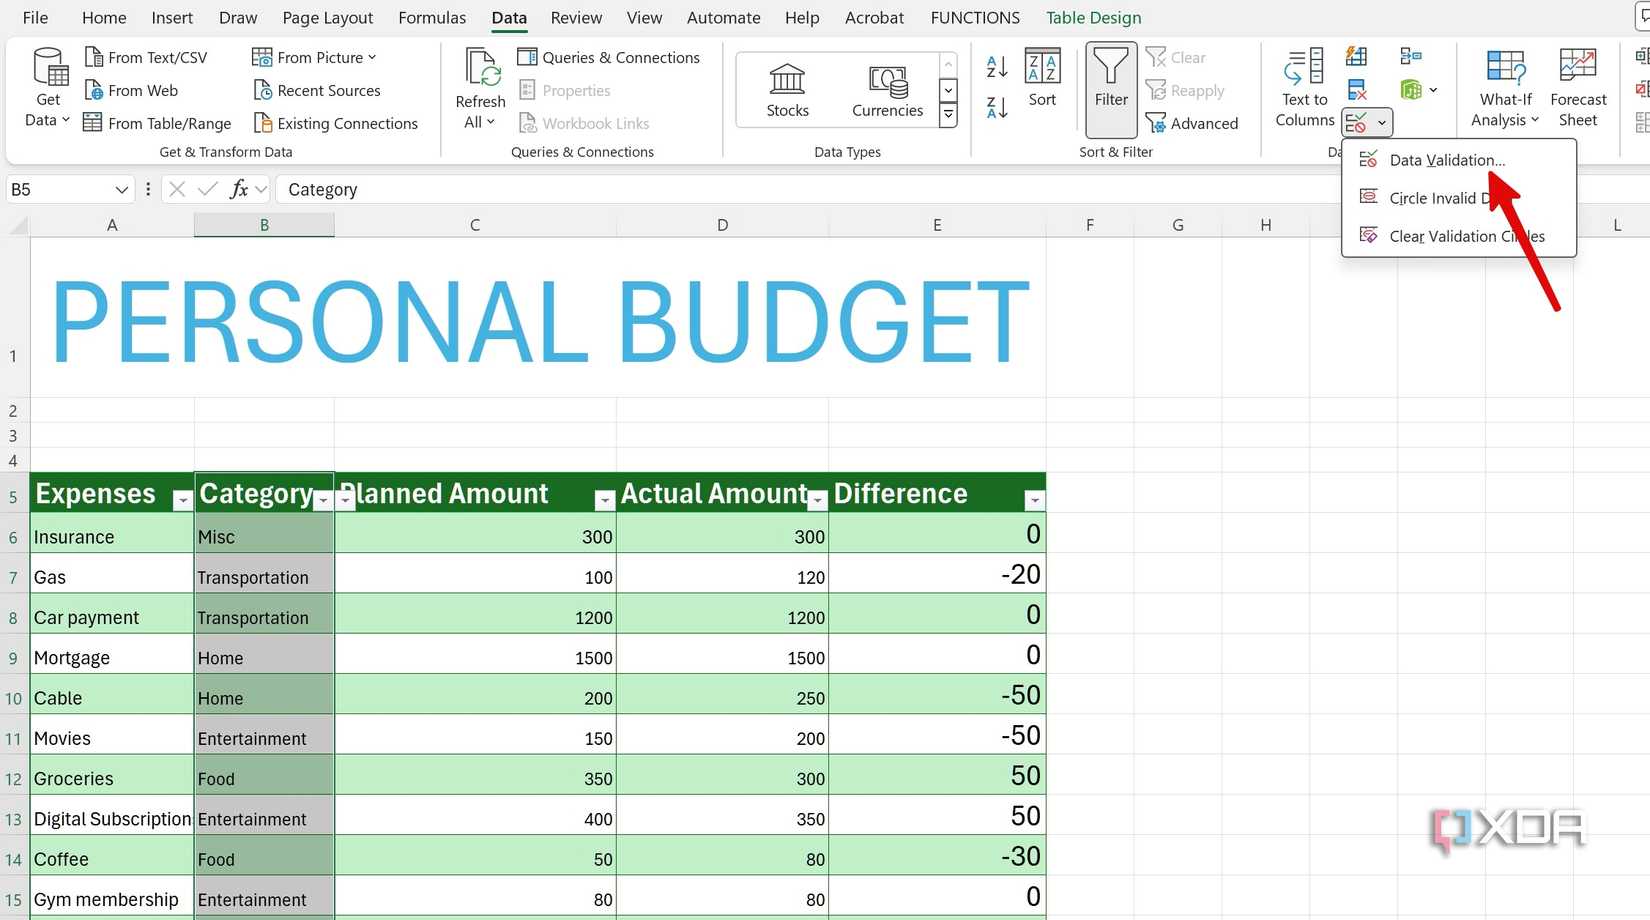Open the Expenses column filter dropdown
The width and height of the screenshot is (1650, 920).
(x=182, y=501)
